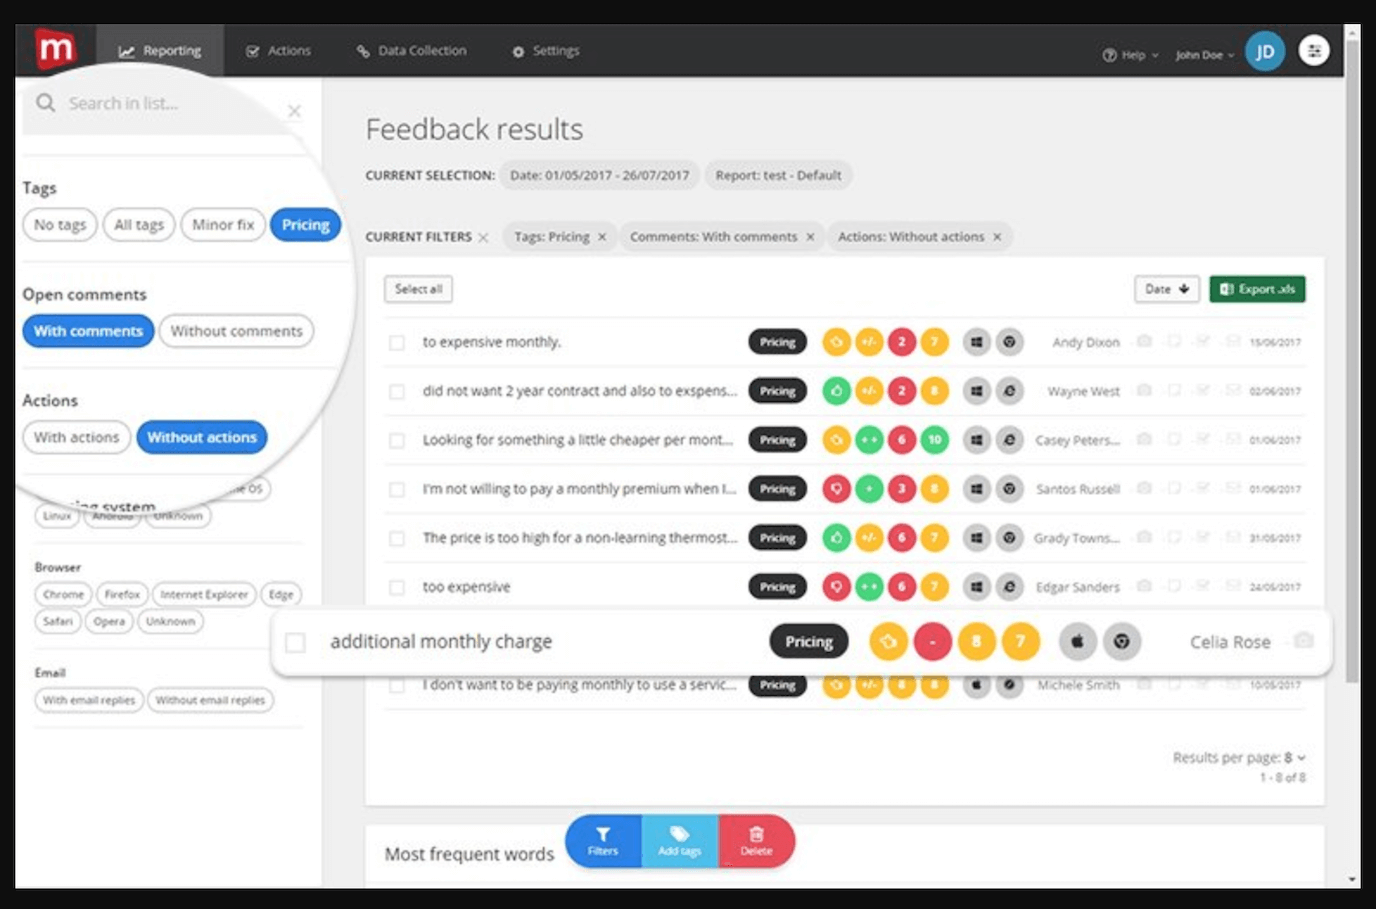1376x909 pixels.
Task: Select the 'too expensive' row checkbox
Action: [397, 588]
